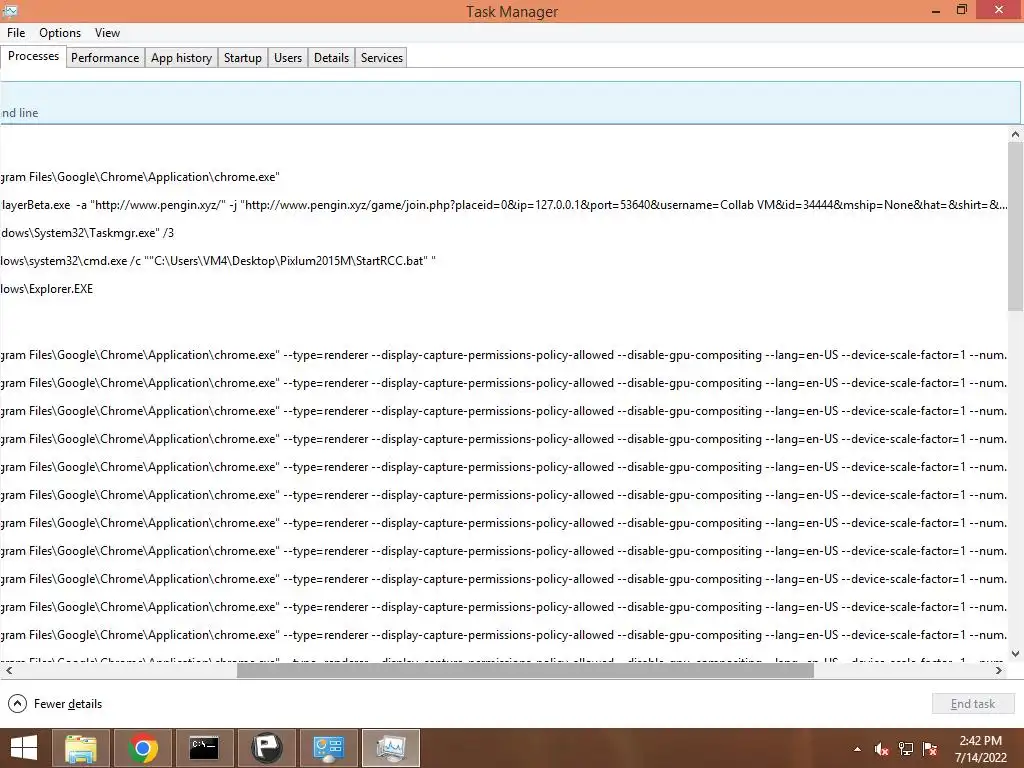
Task: Open File Explorer from the taskbar
Action: [x=80, y=748]
